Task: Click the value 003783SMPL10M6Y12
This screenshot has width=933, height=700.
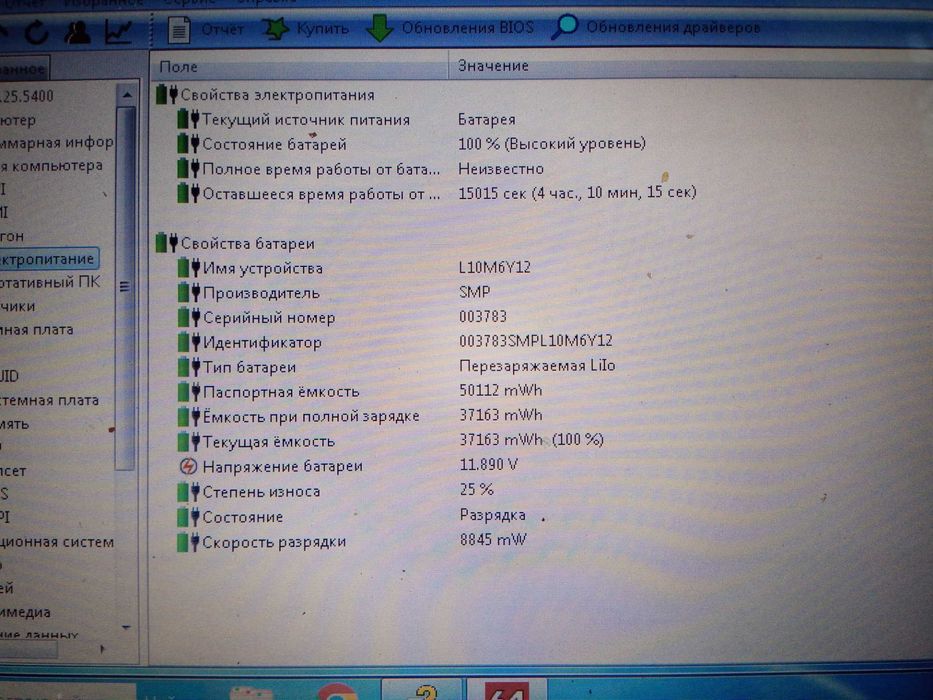Action: click(x=536, y=340)
